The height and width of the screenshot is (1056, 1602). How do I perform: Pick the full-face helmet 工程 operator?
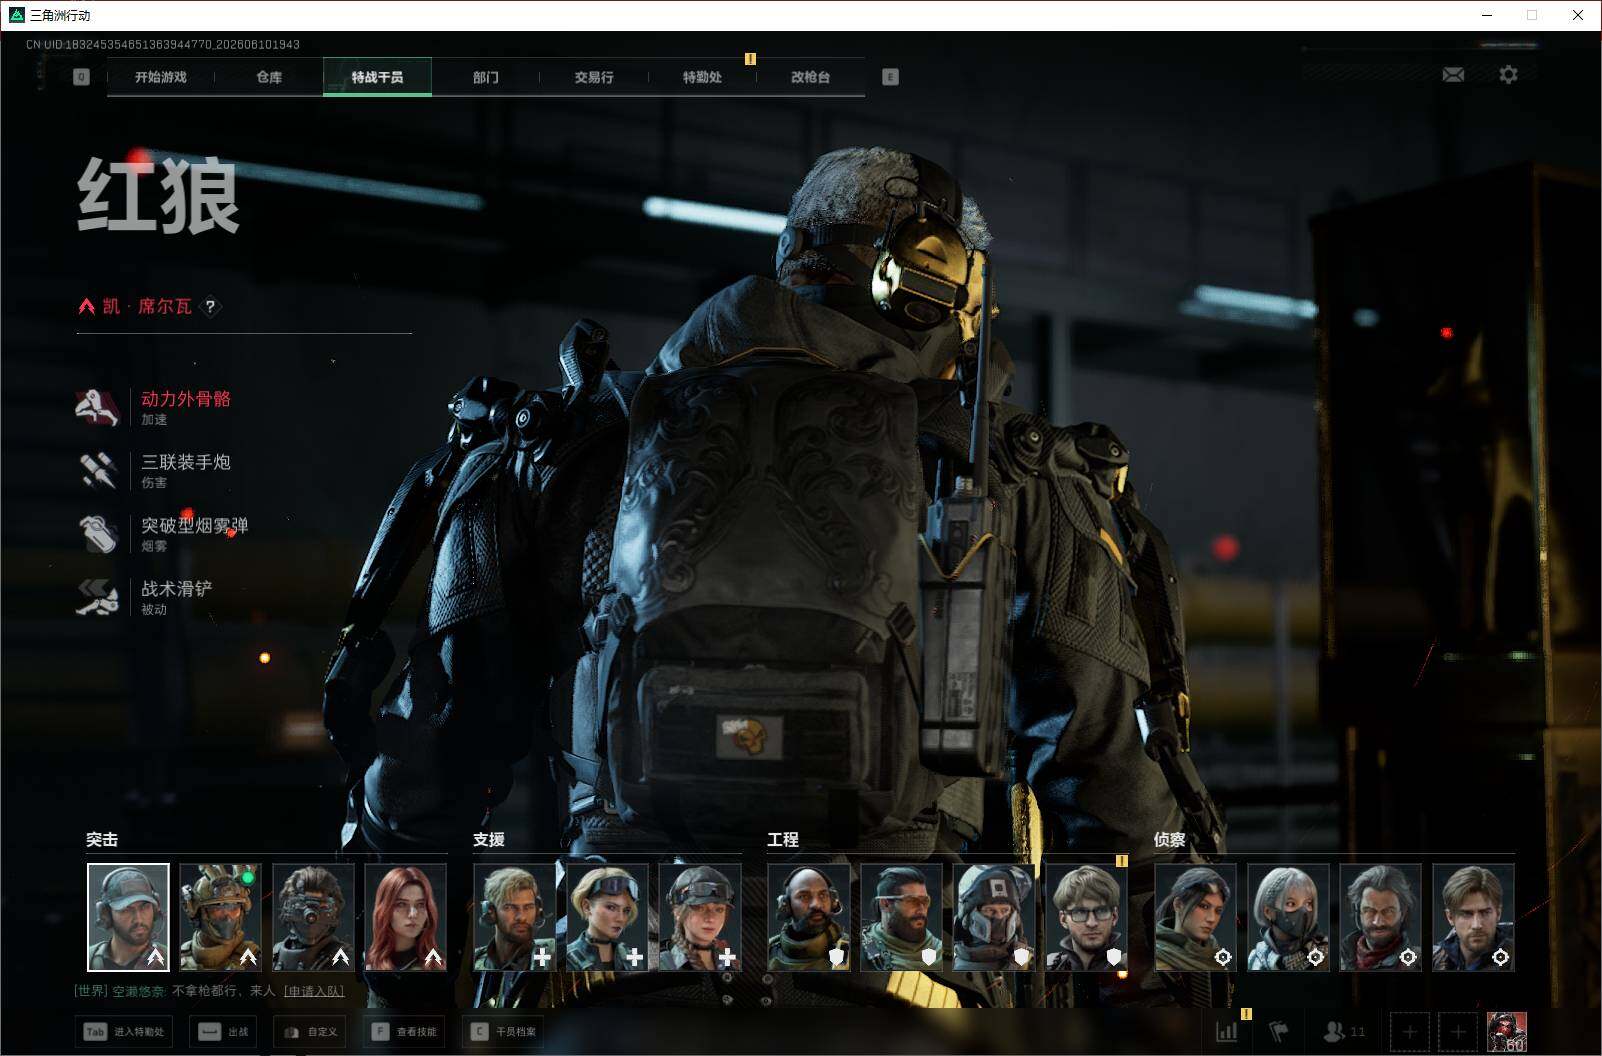[x=994, y=917]
